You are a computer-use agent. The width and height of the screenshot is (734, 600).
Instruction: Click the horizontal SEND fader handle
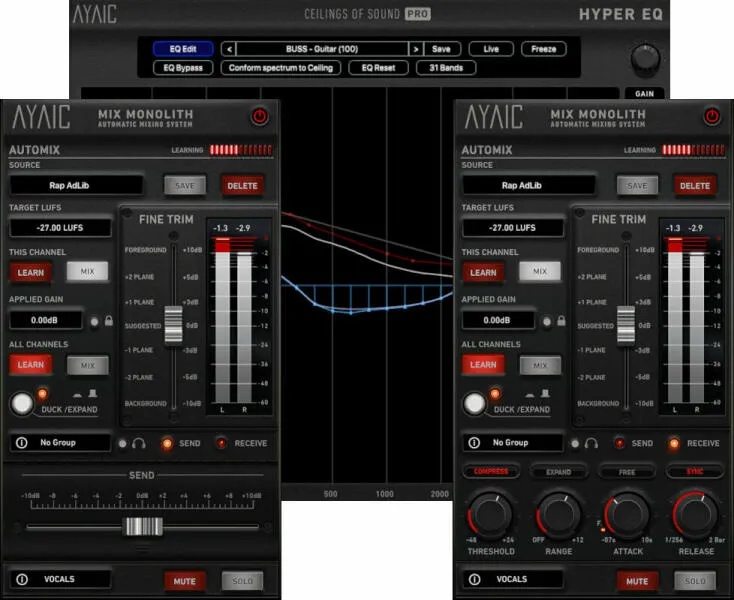[x=143, y=527]
